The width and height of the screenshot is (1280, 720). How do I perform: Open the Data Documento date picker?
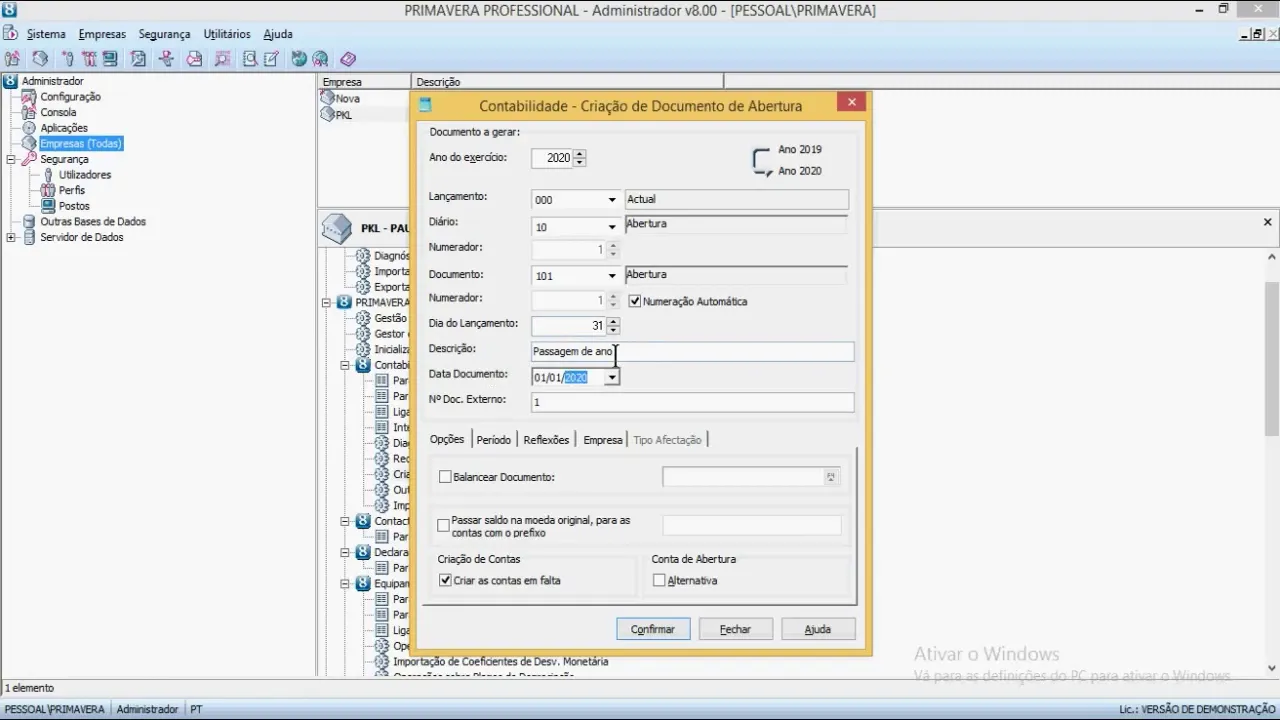pyautogui.click(x=611, y=377)
